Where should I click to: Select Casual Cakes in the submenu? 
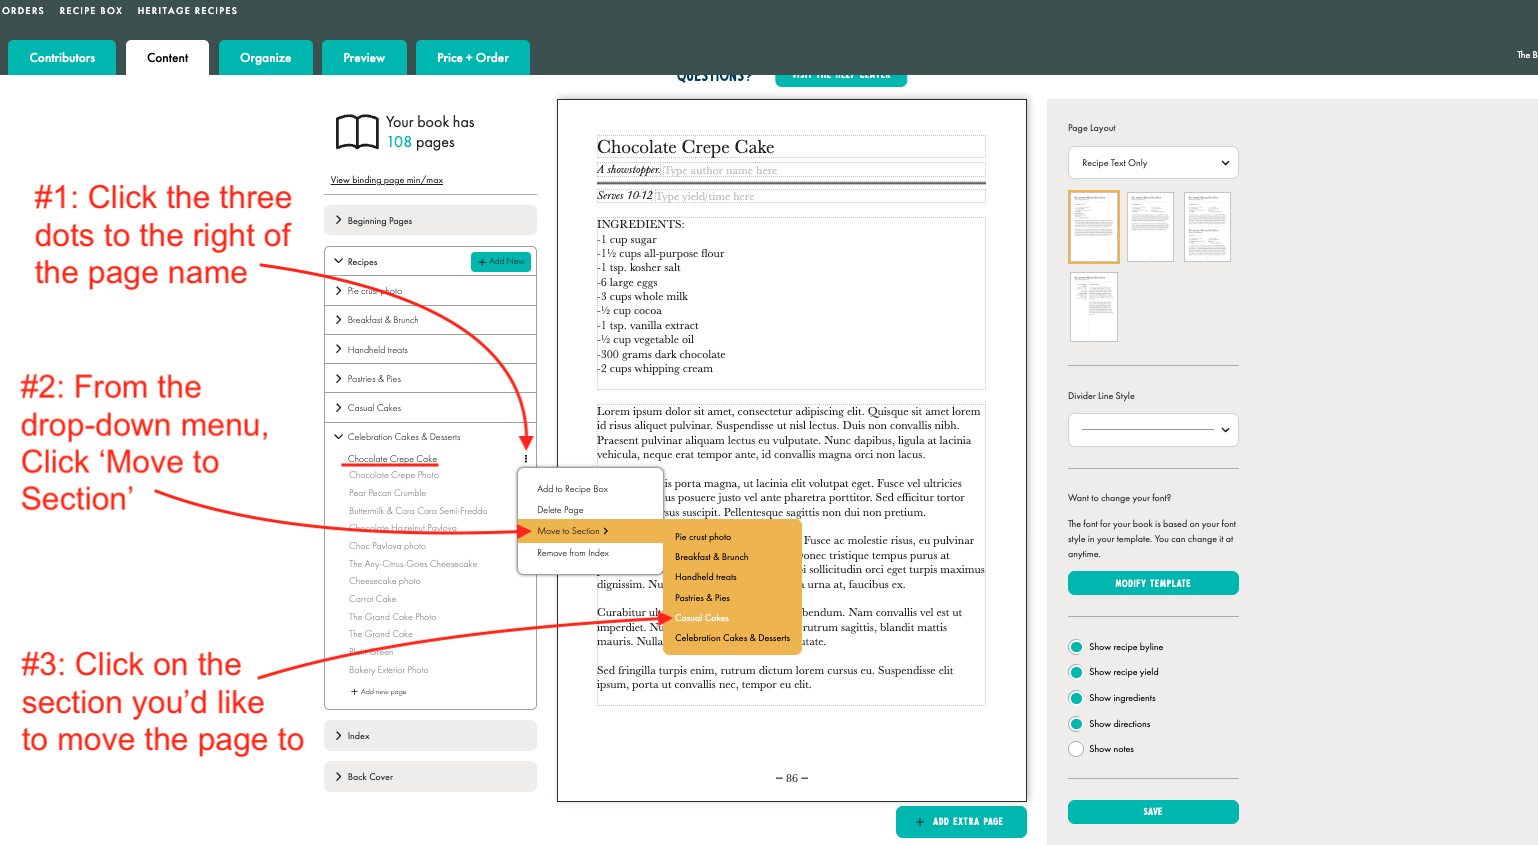pos(702,618)
